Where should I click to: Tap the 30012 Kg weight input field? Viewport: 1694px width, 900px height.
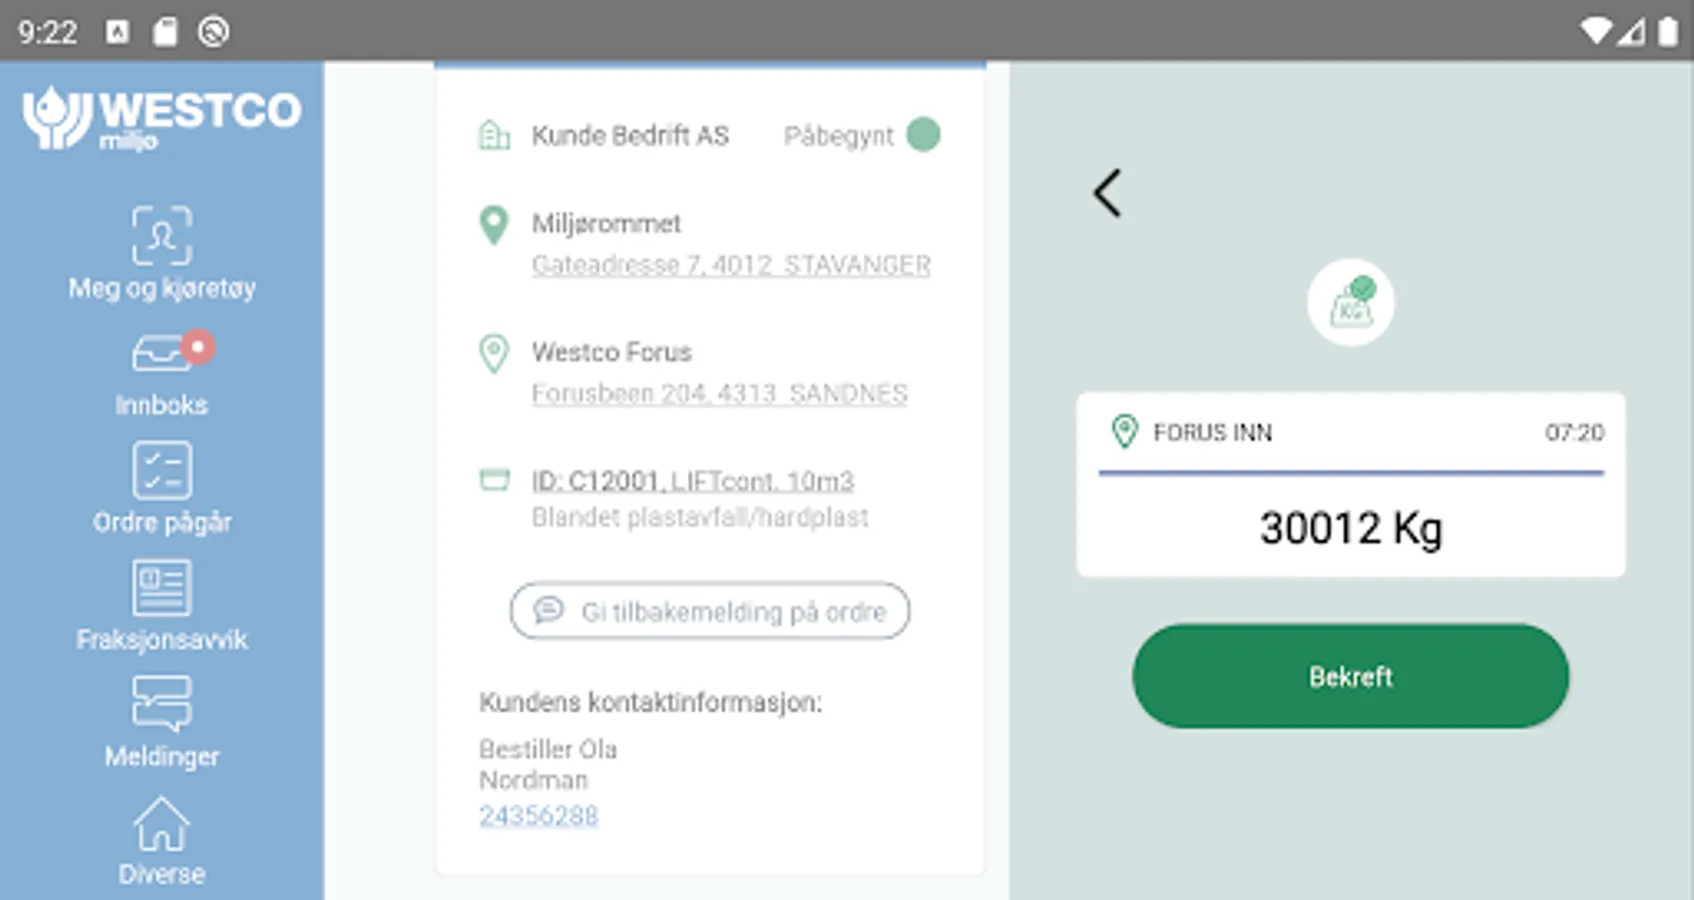(1350, 528)
